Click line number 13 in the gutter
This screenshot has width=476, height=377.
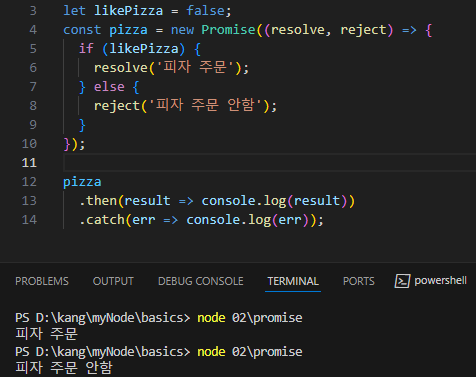[x=29, y=201]
